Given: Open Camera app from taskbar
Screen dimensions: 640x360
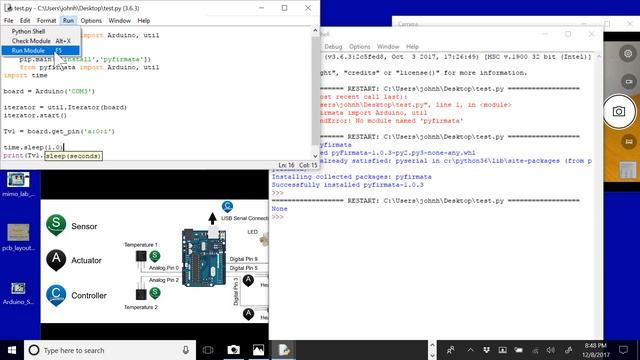Looking at the screenshot, I should tap(233, 350).
